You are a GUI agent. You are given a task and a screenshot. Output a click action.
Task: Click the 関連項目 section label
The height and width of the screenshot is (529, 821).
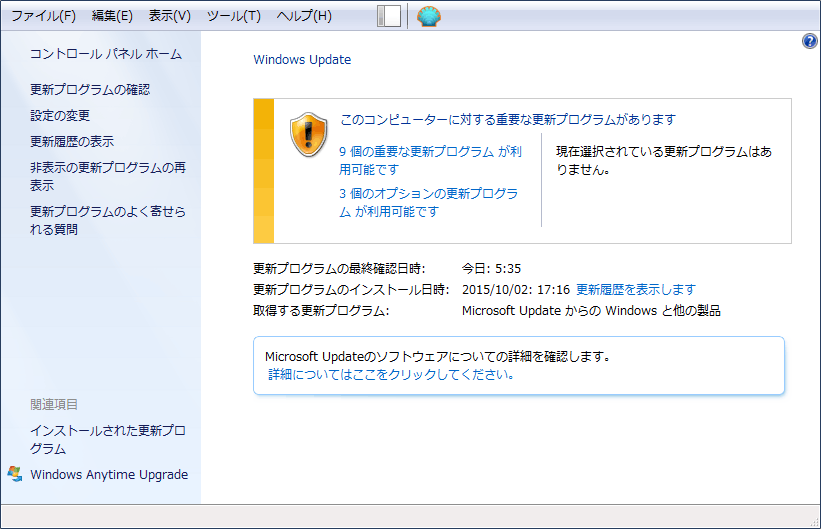[x=54, y=404]
